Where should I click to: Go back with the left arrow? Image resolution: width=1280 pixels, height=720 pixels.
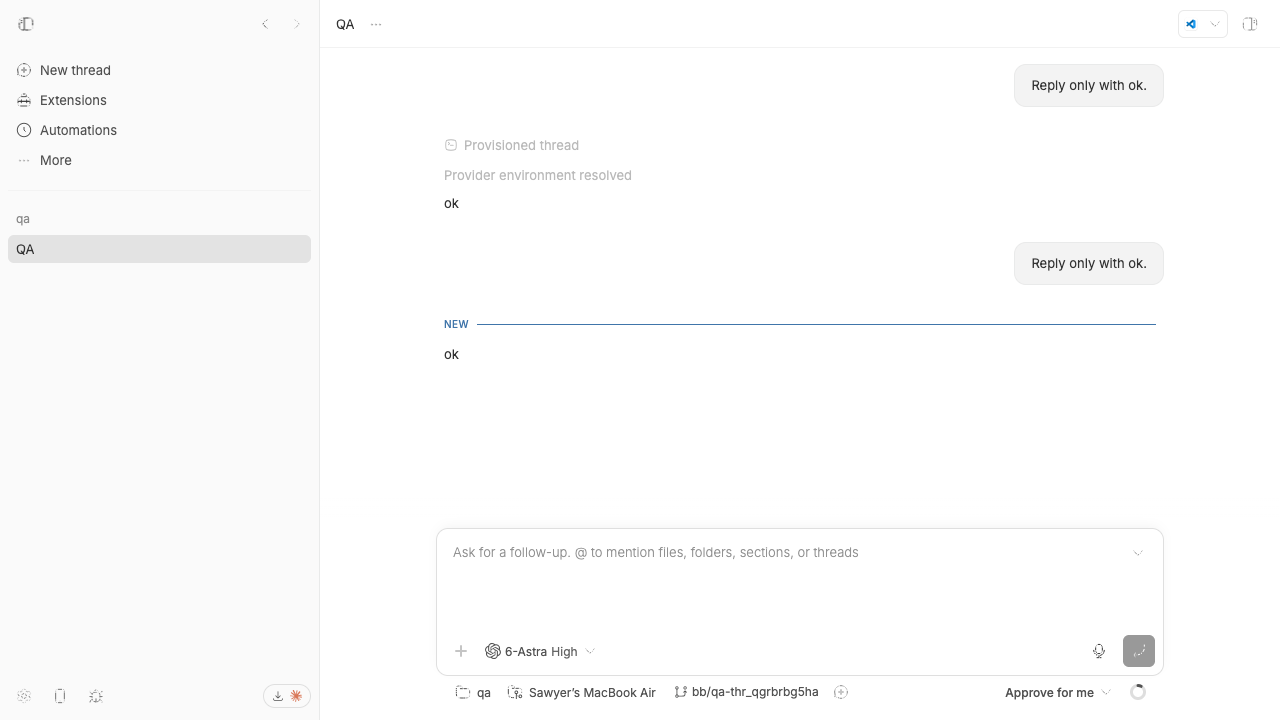click(265, 24)
